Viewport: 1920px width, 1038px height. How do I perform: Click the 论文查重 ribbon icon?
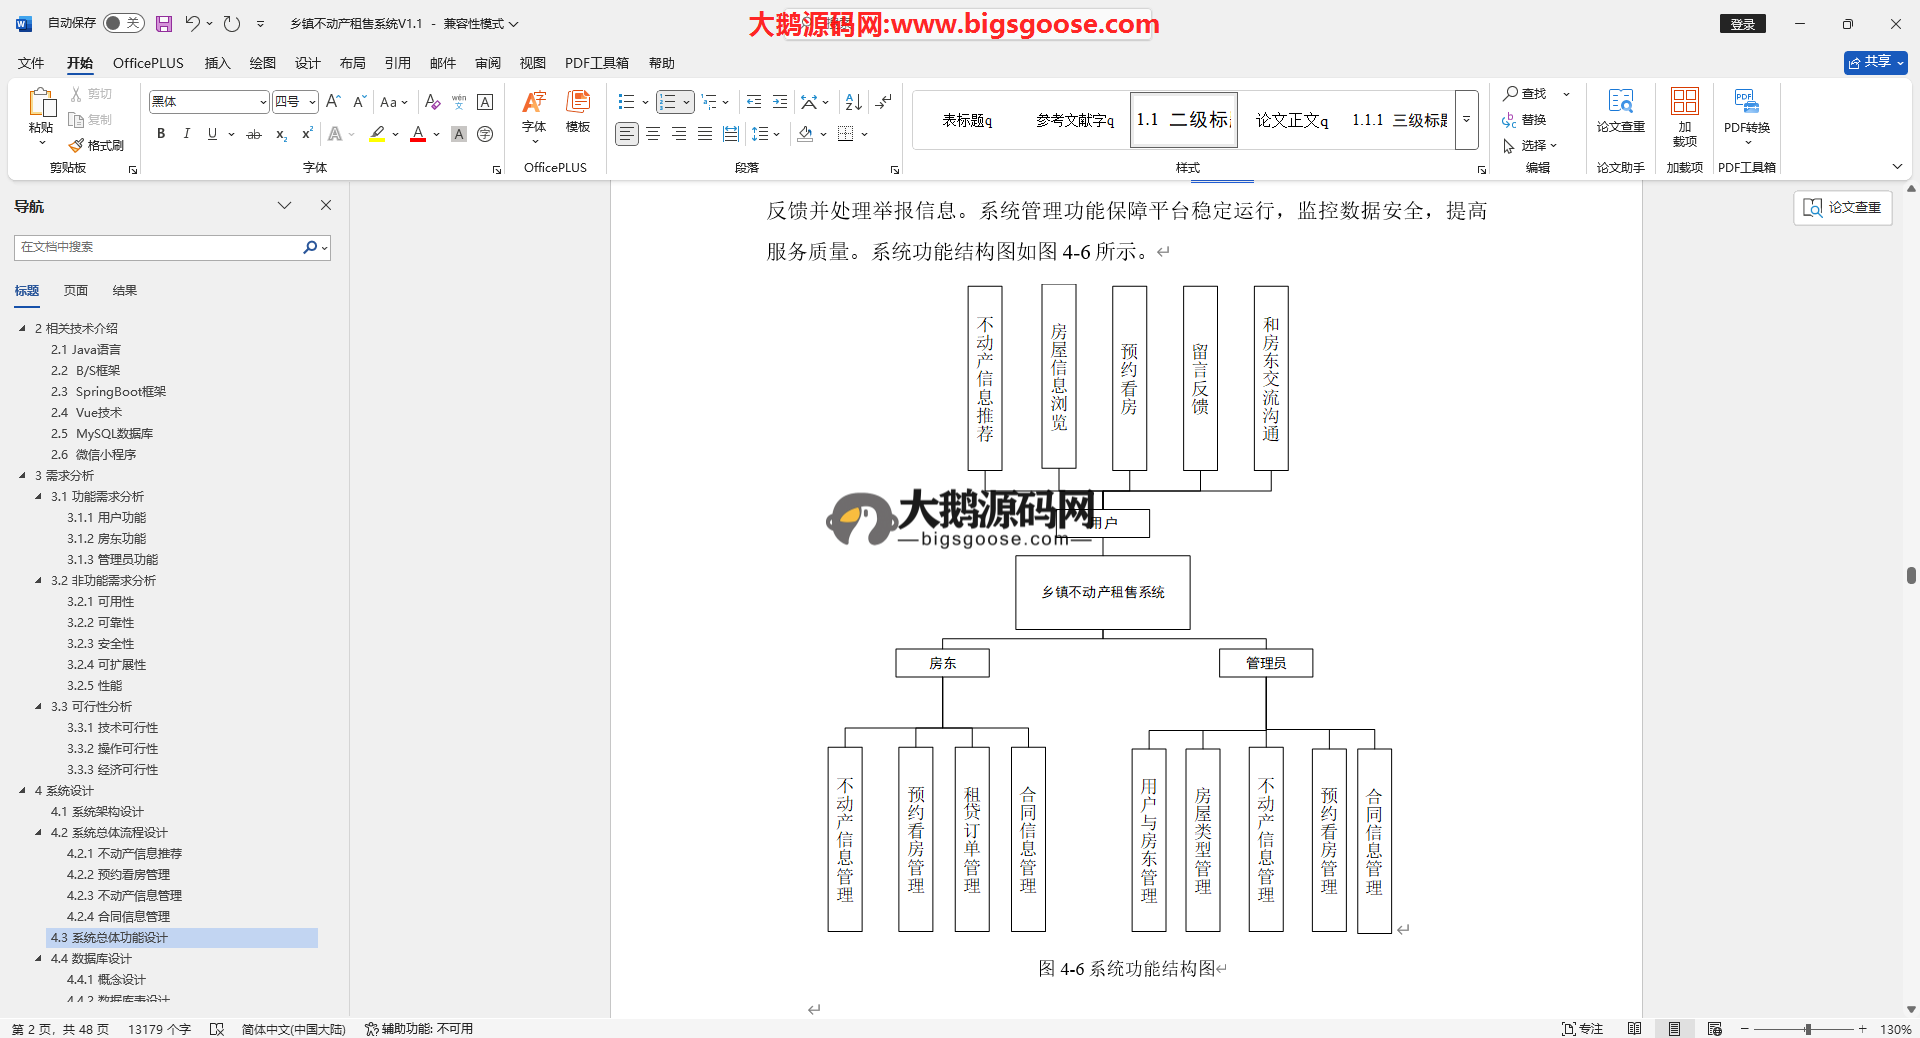click(x=1620, y=112)
